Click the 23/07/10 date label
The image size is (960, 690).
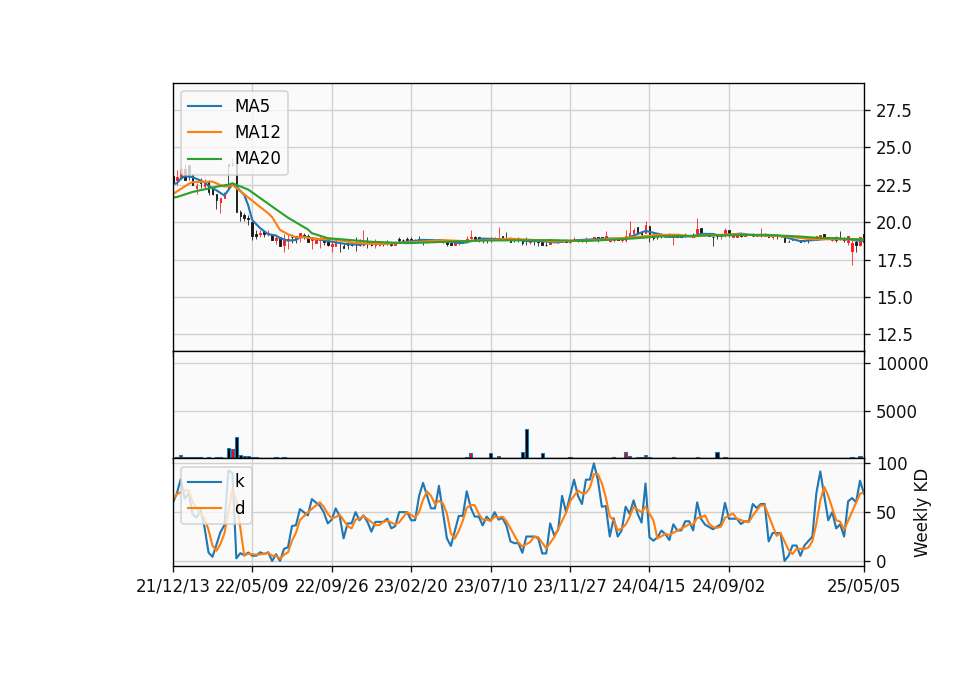[490, 586]
